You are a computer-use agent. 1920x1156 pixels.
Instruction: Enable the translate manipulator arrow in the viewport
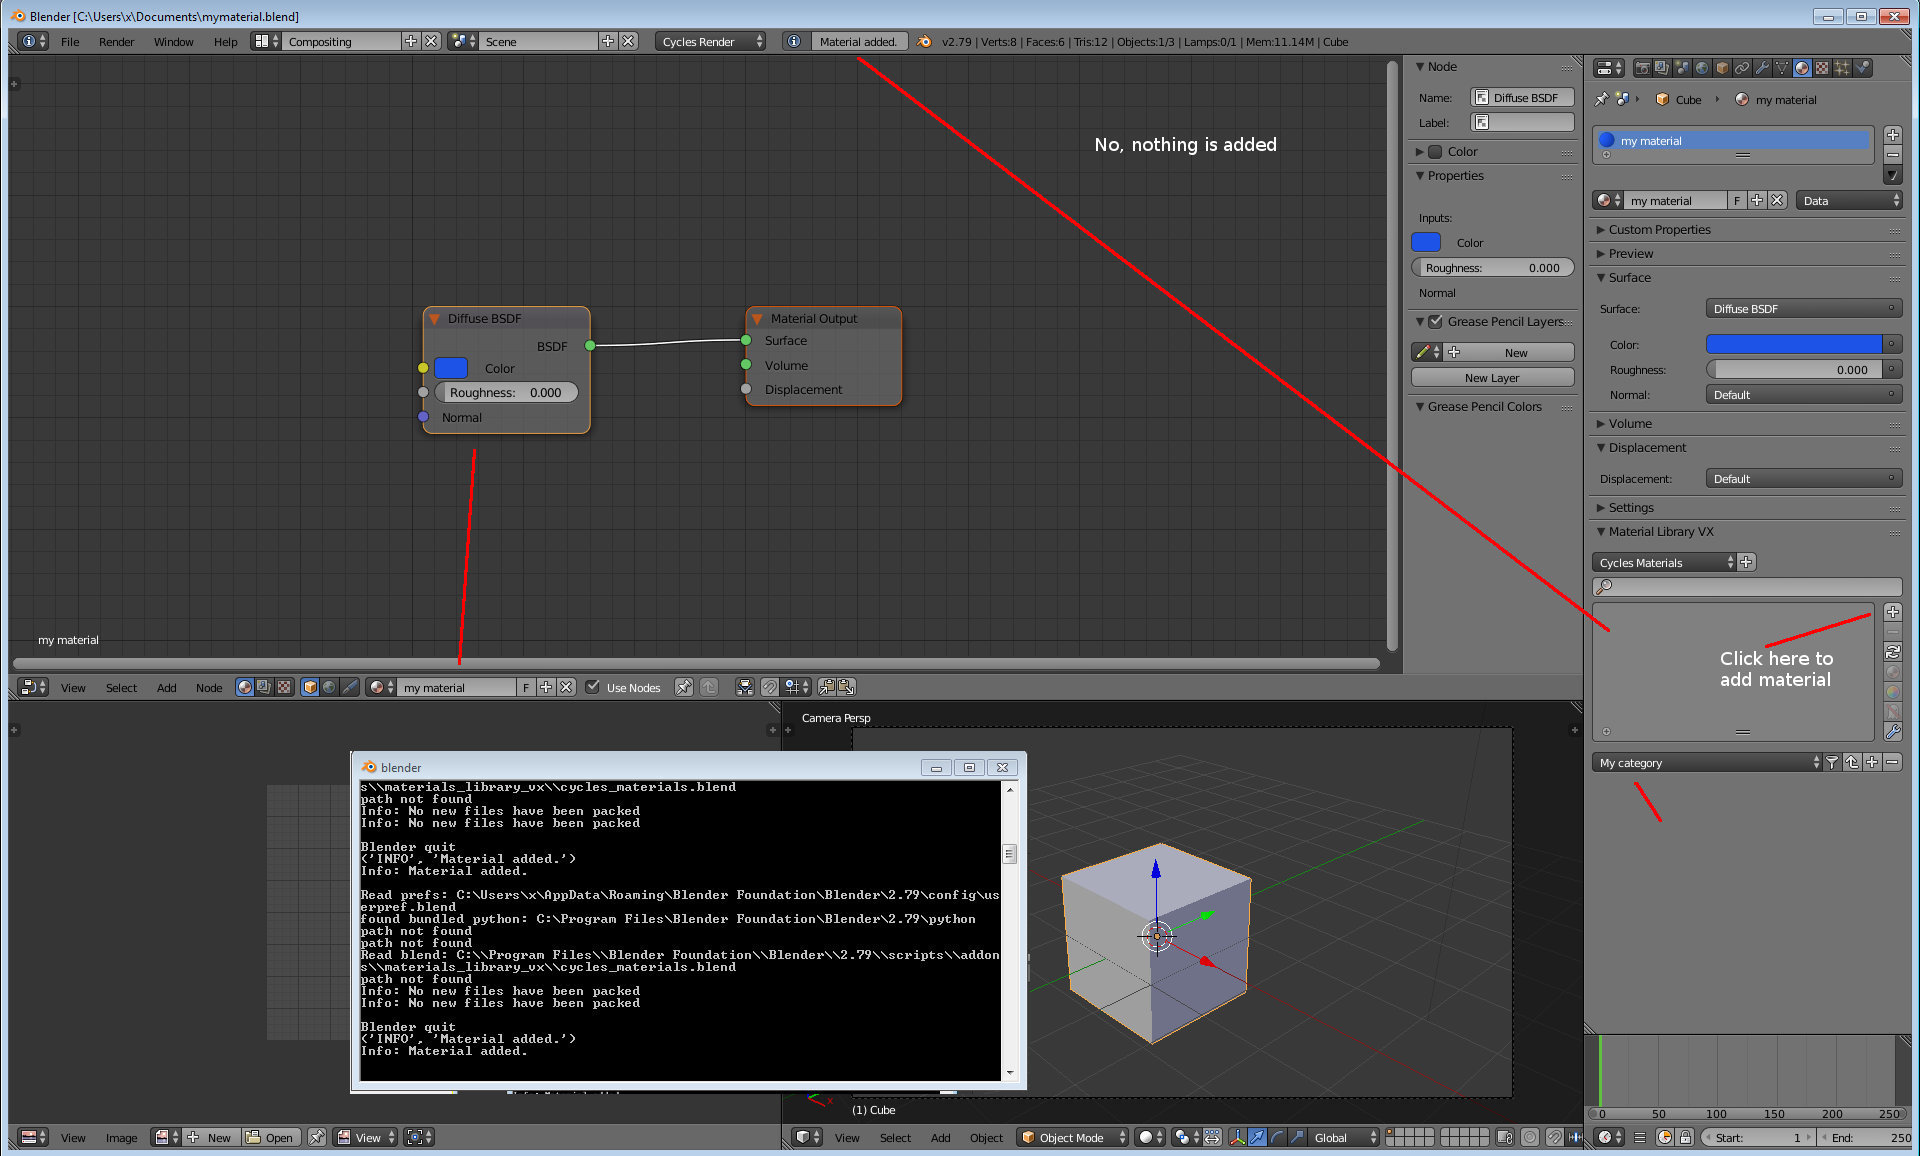(x=1257, y=1137)
